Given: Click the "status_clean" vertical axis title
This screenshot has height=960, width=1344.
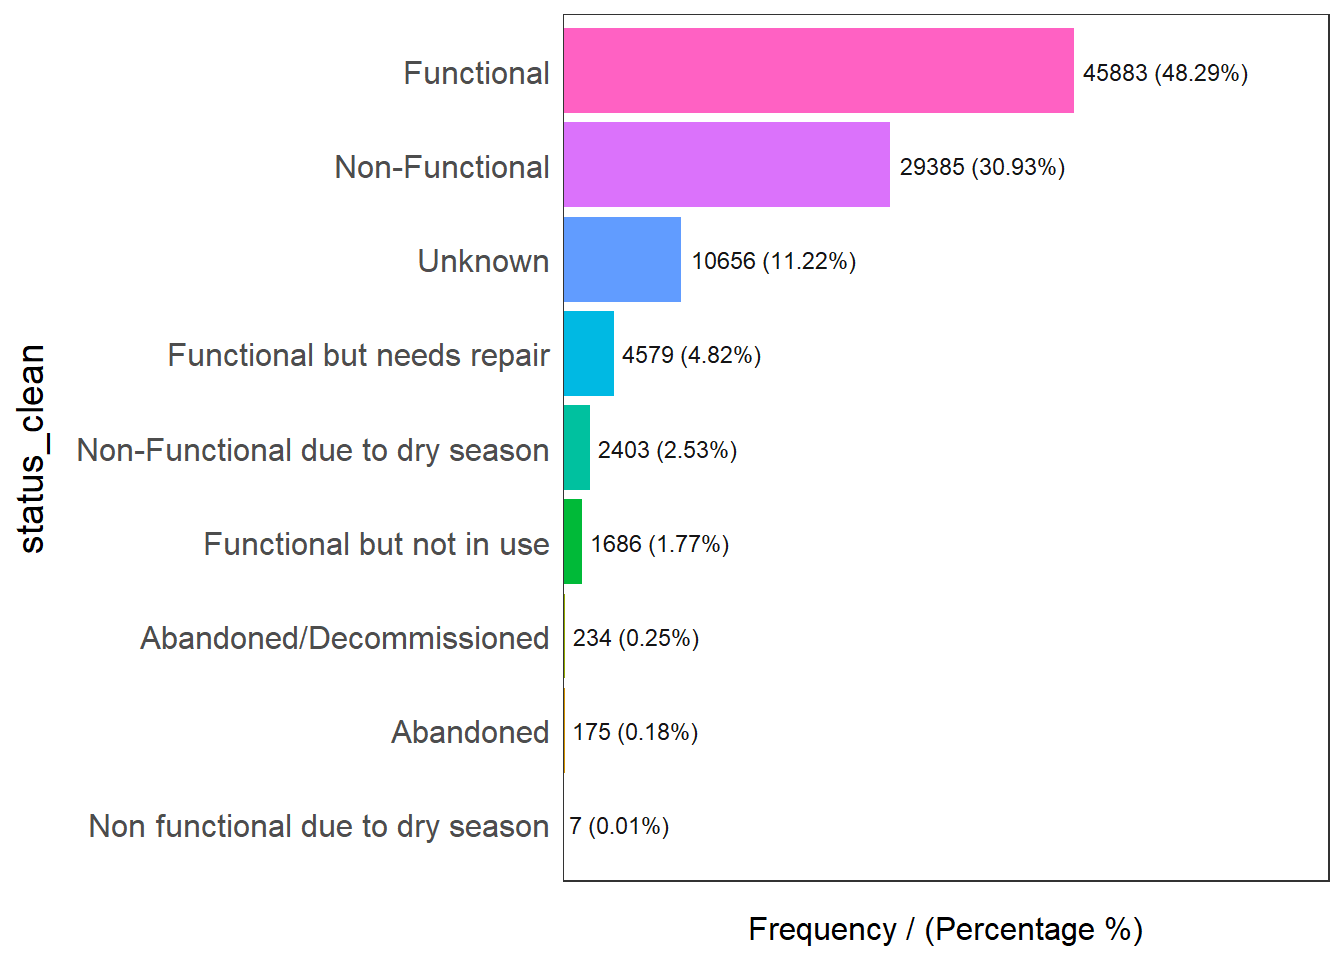Looking at the screenshot, I should click(x=32, y=448).
